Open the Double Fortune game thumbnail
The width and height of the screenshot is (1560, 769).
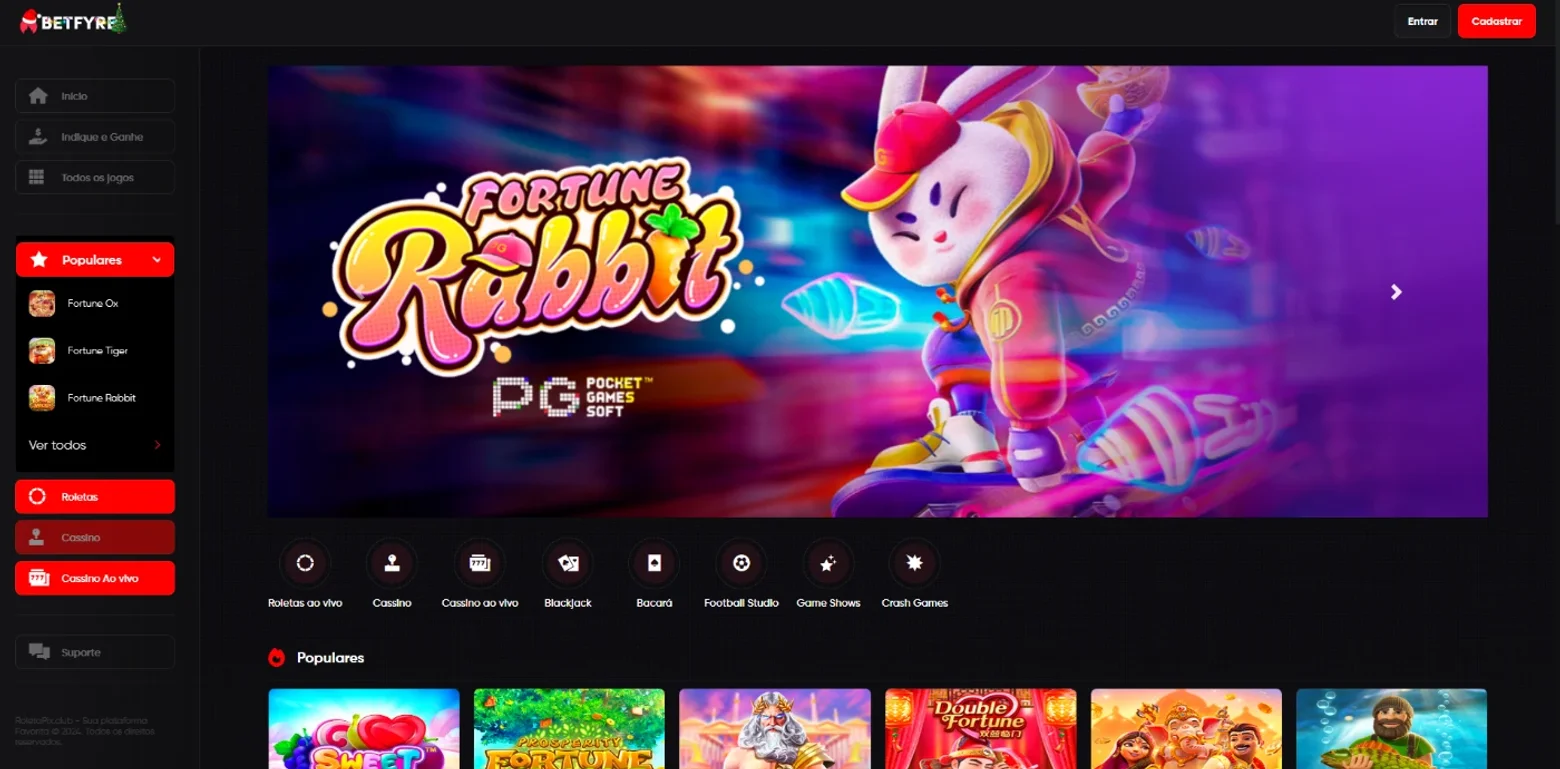(x=981, y=729)
